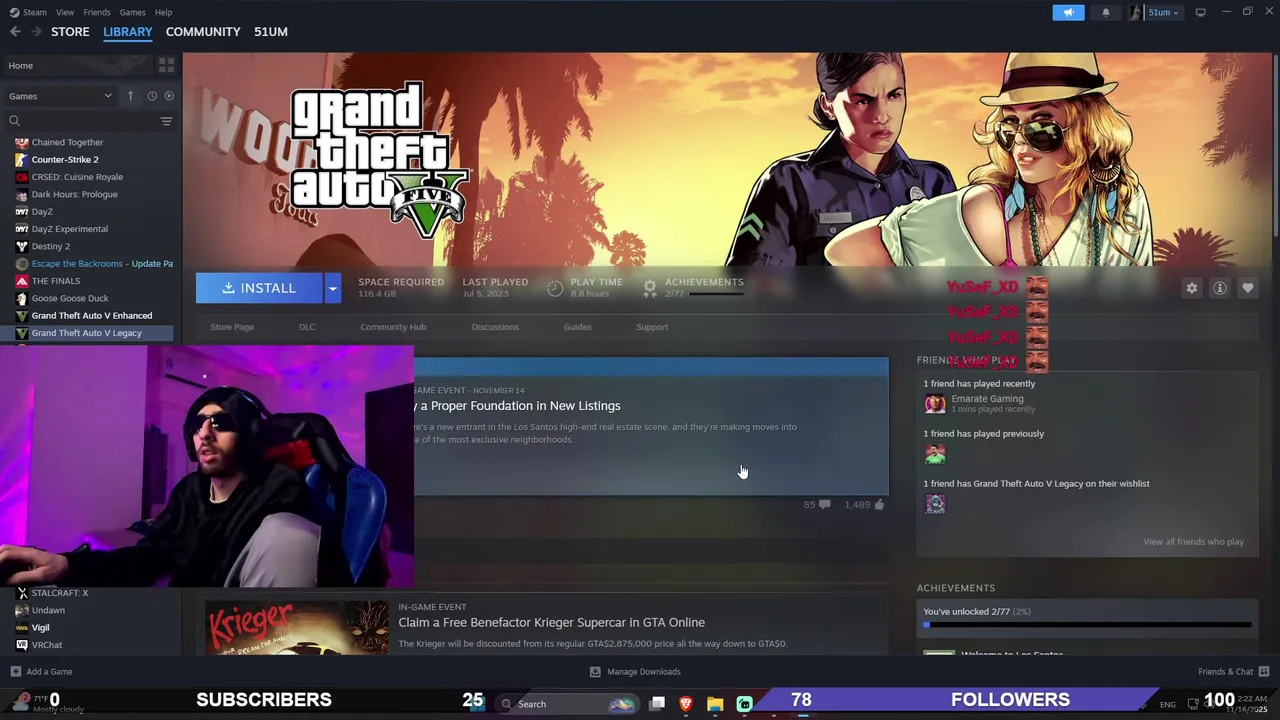Select Grand Theft Auto V Enhanced
1280x720 pixels.
(92, 315)
